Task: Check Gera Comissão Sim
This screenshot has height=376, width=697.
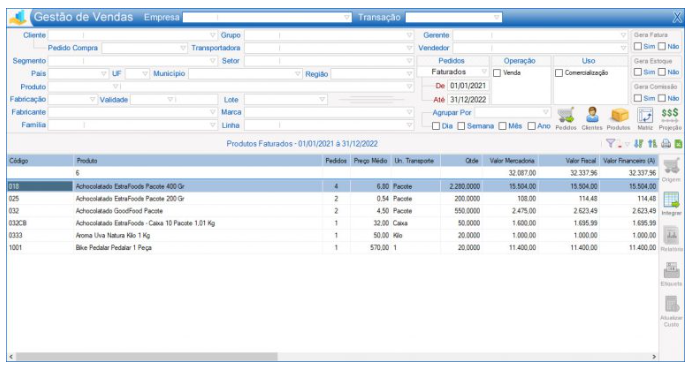Action: click(x=638, y=98)
